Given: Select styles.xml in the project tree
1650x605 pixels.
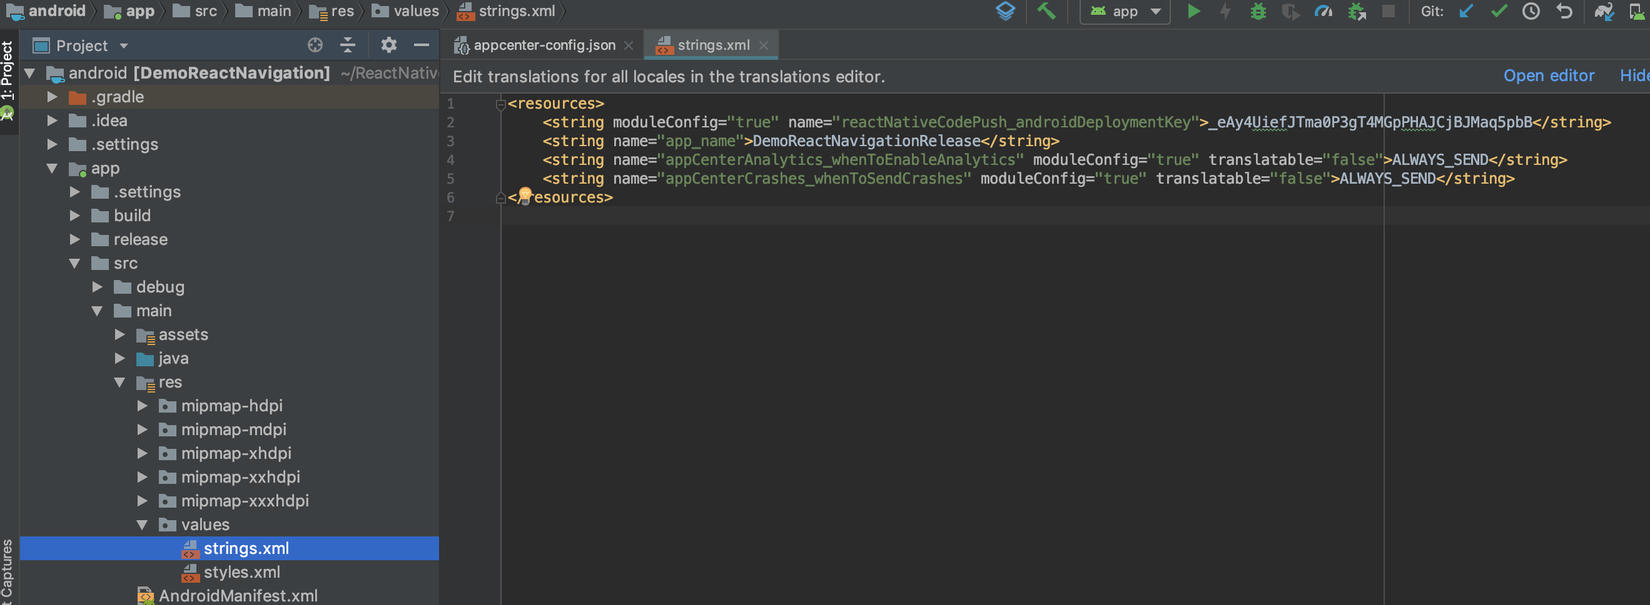Looking at the screenshot, I should (242, 572).
